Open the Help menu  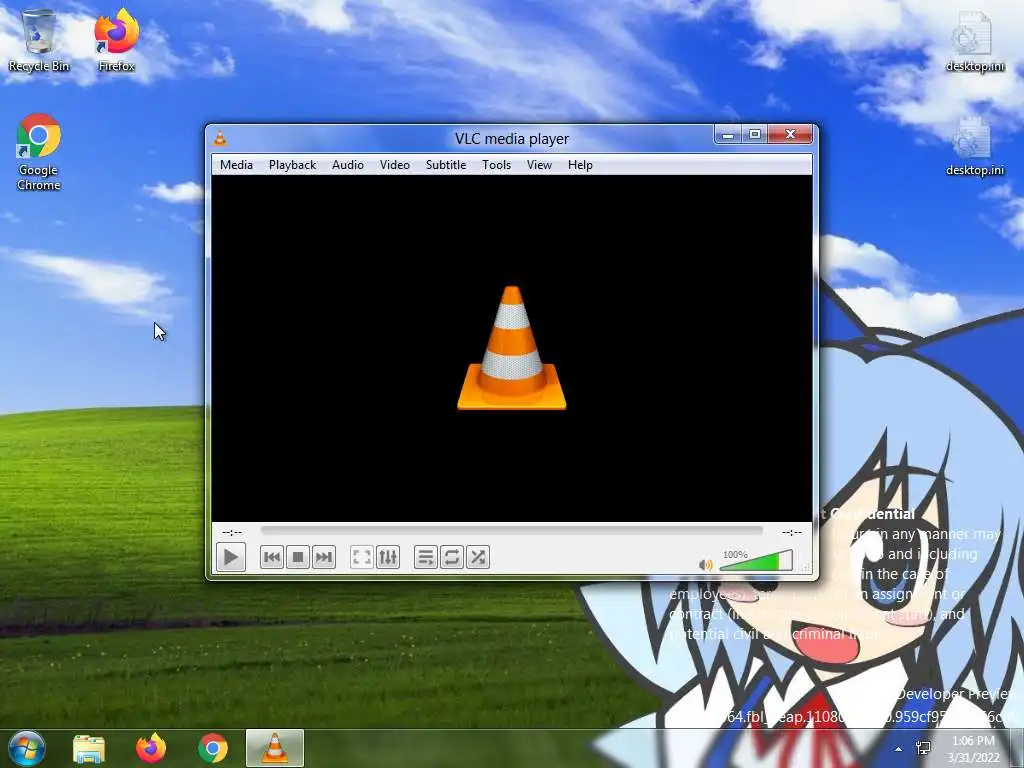580,165
